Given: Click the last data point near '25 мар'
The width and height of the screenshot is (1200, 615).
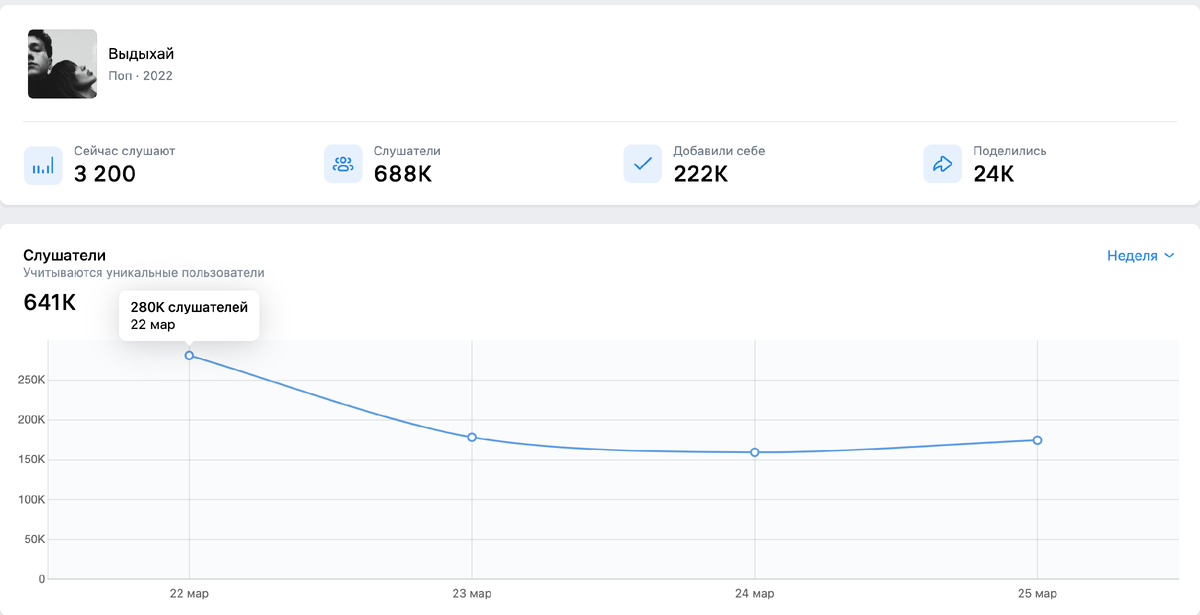Looking at the screenshot, I should 1038,439.
